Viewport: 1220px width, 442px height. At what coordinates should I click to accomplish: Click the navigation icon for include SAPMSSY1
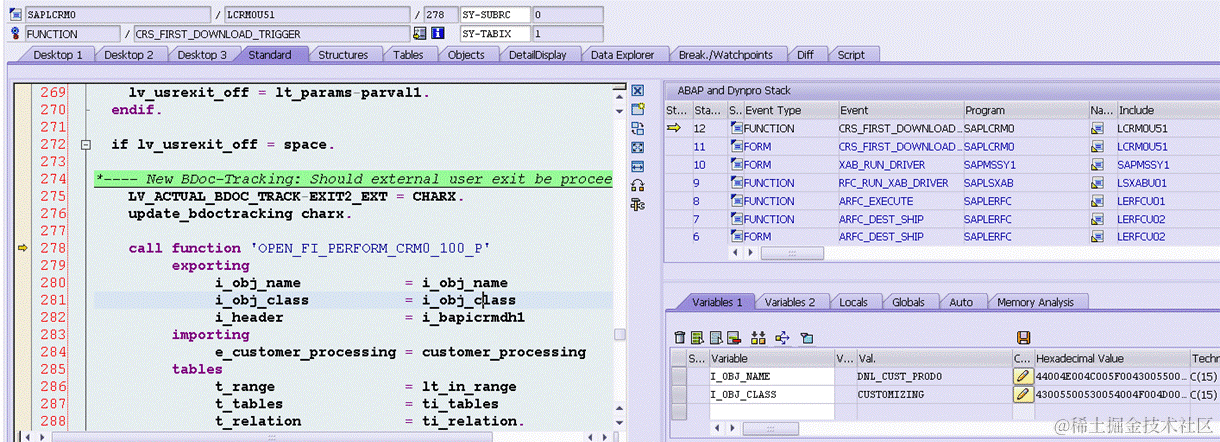pyautogui.click(x=1097, y=165)
